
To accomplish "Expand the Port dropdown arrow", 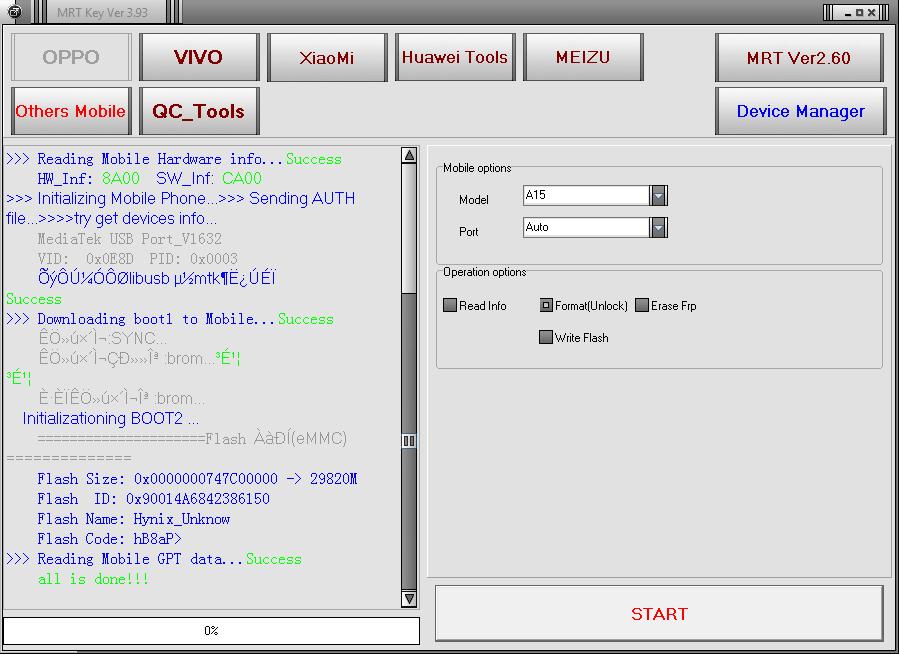I will tap(658, 228).
